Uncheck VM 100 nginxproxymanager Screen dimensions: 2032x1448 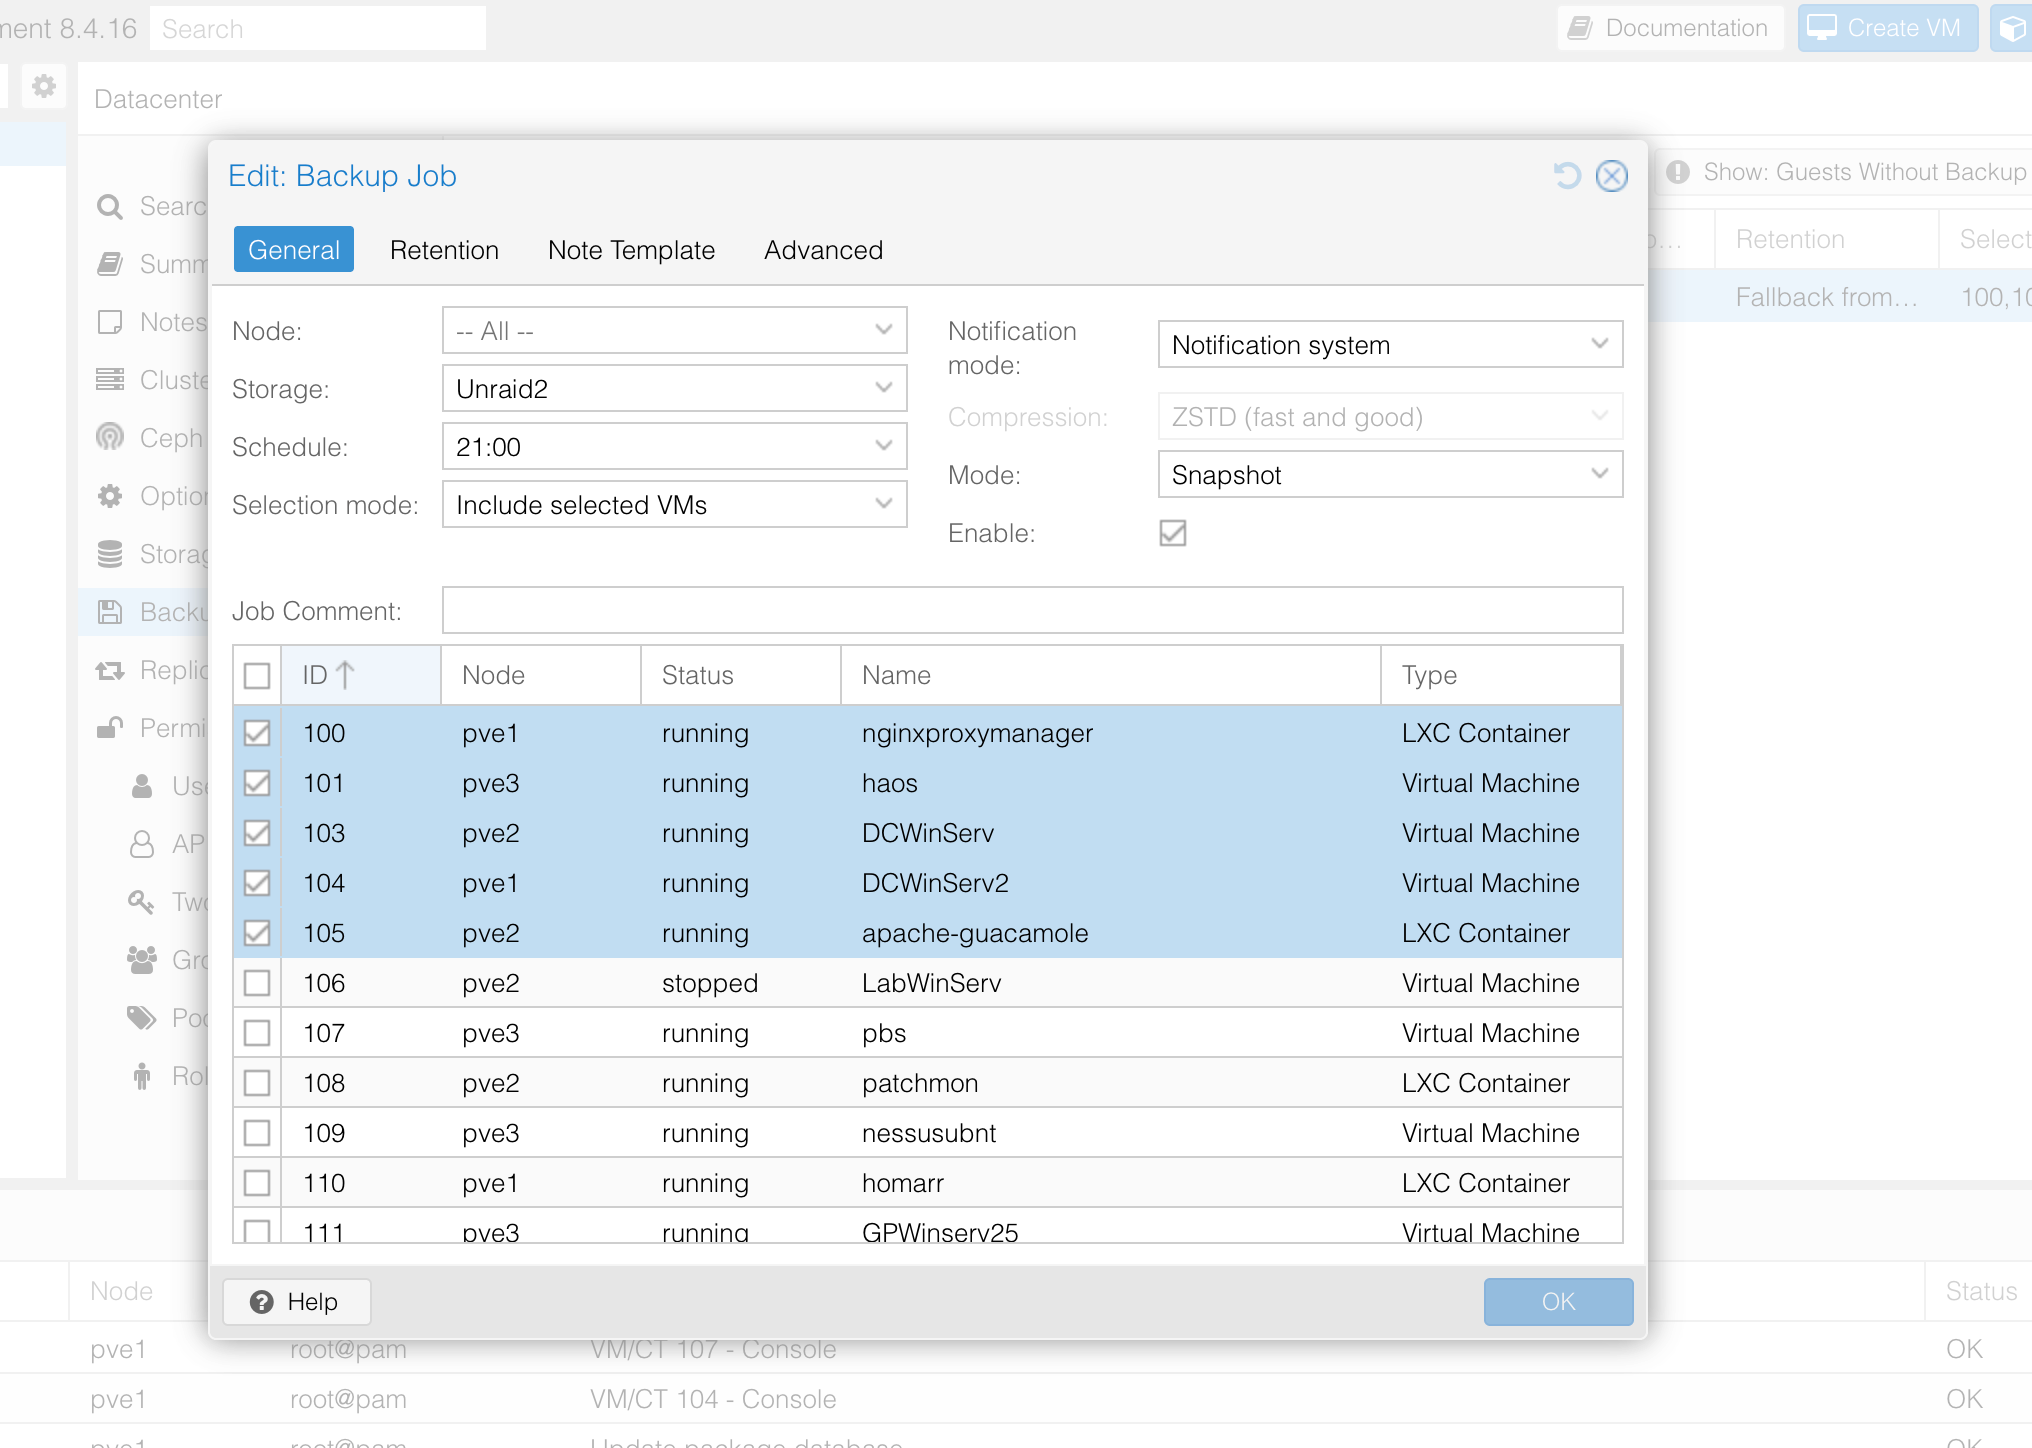coord(257,733)
